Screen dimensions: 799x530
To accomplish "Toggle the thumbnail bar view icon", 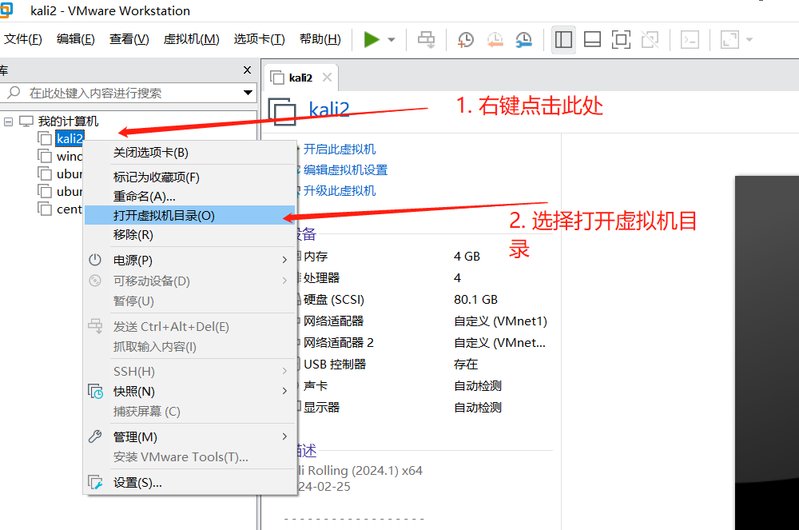I will [x=592, y=39].
